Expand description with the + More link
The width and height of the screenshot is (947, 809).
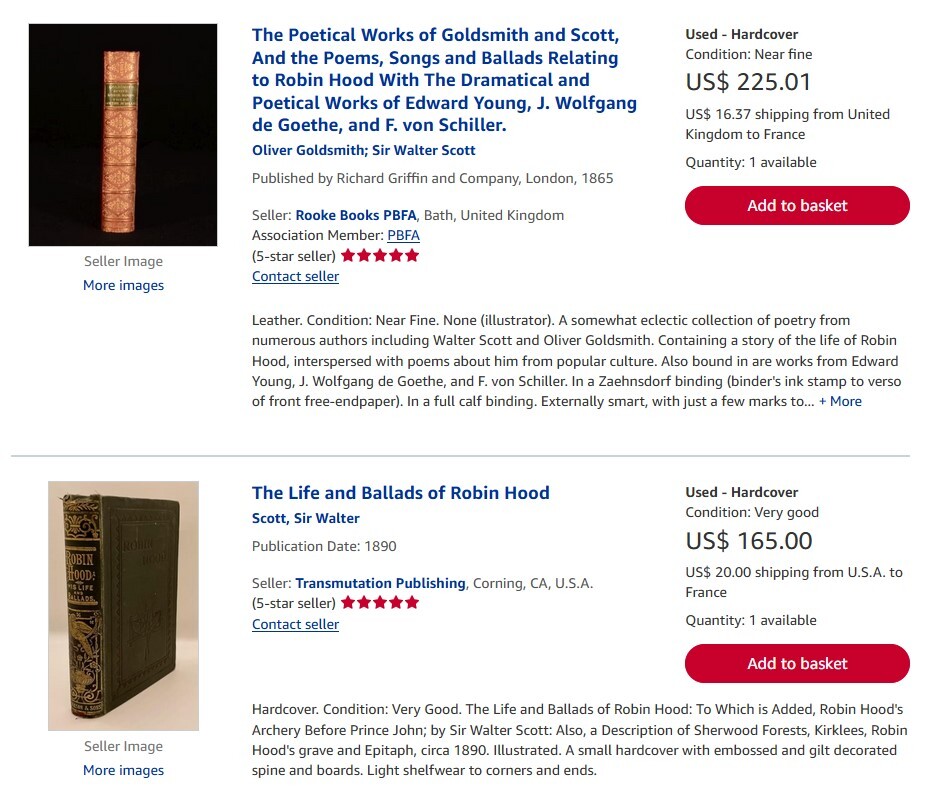[840, 401]
